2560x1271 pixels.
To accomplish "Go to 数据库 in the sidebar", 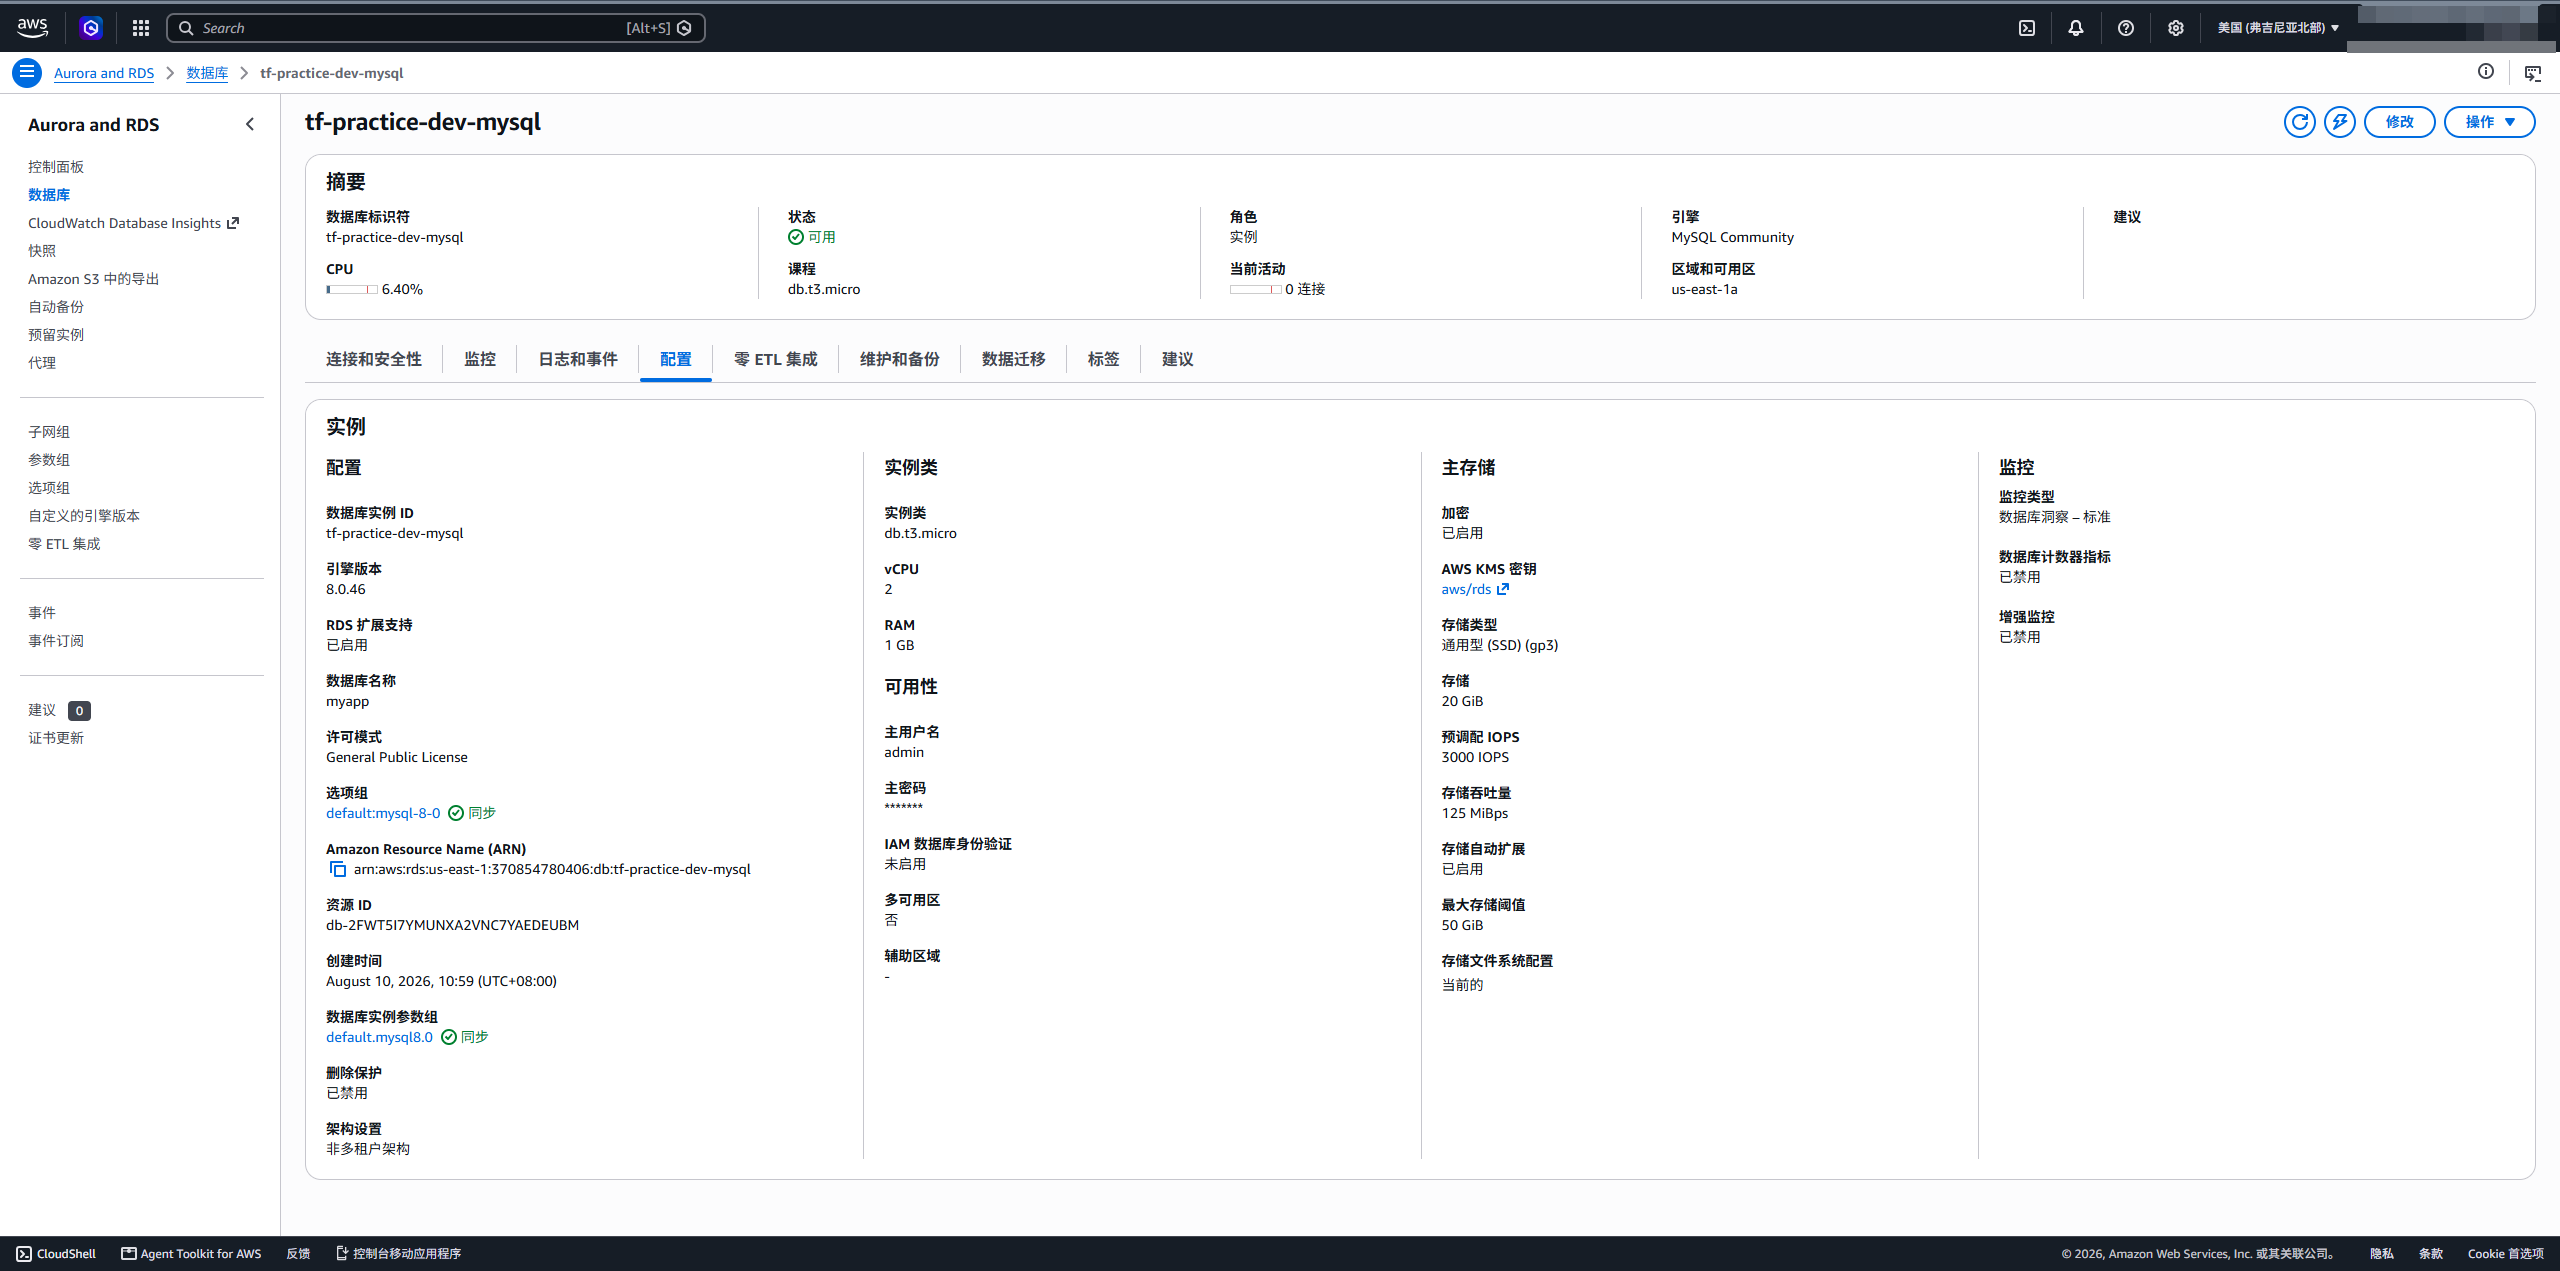I will click(49, 195).
